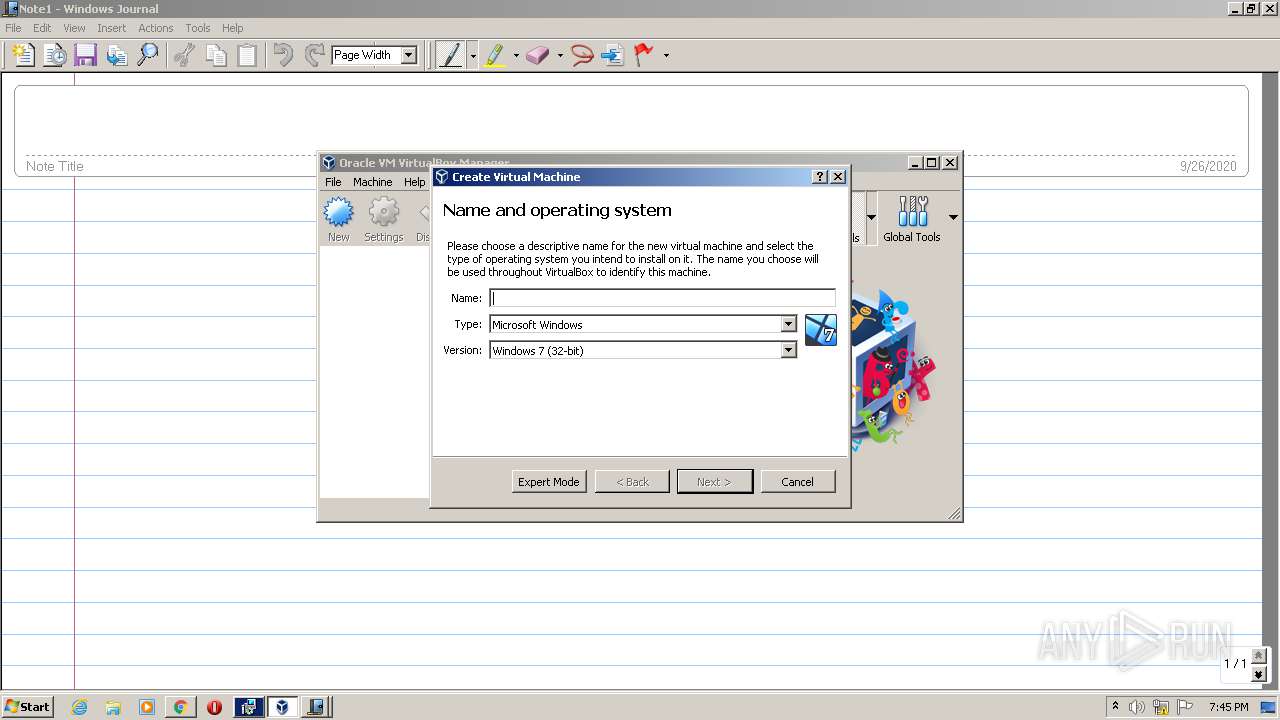The height and width of the screenshot is (720, 1280).
Task: Expand the Pen tool options arrow
Action: [473, 55]
